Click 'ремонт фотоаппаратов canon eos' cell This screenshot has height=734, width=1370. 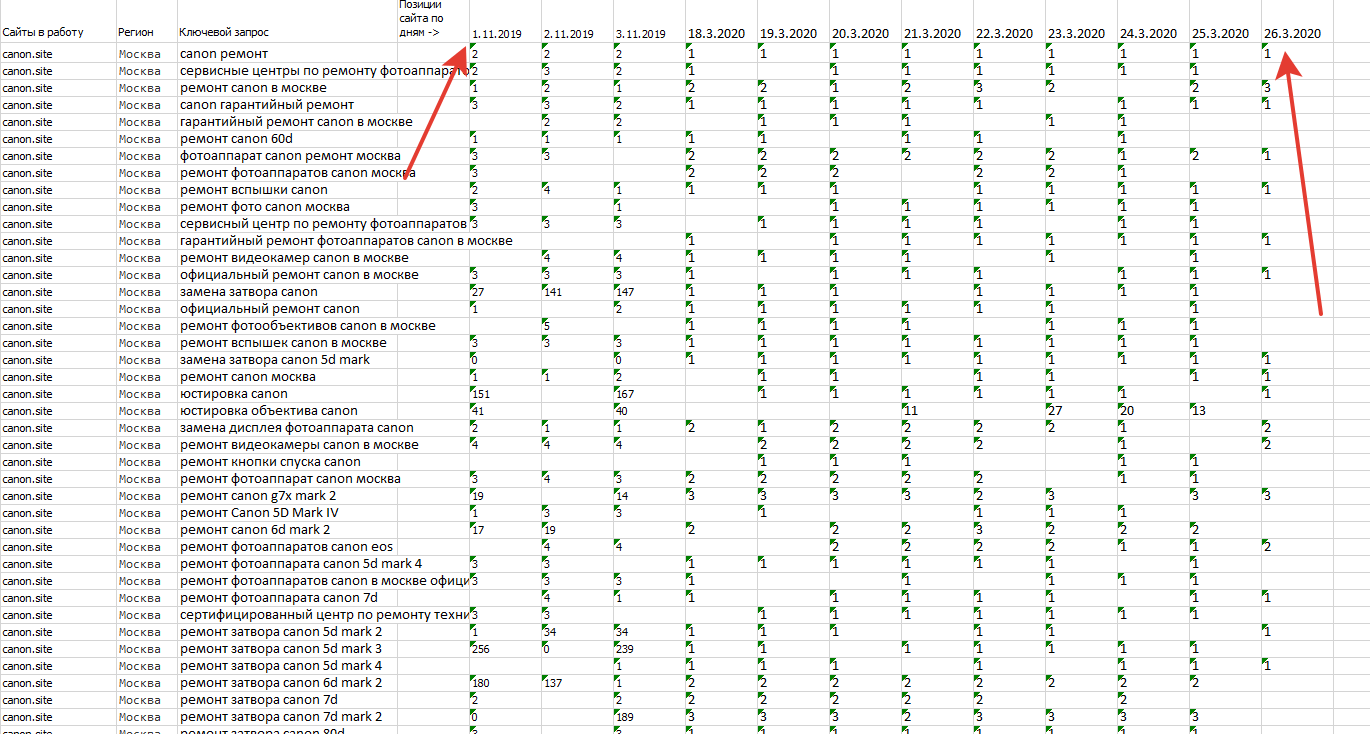pyautogui.click(x=287, y=546)
